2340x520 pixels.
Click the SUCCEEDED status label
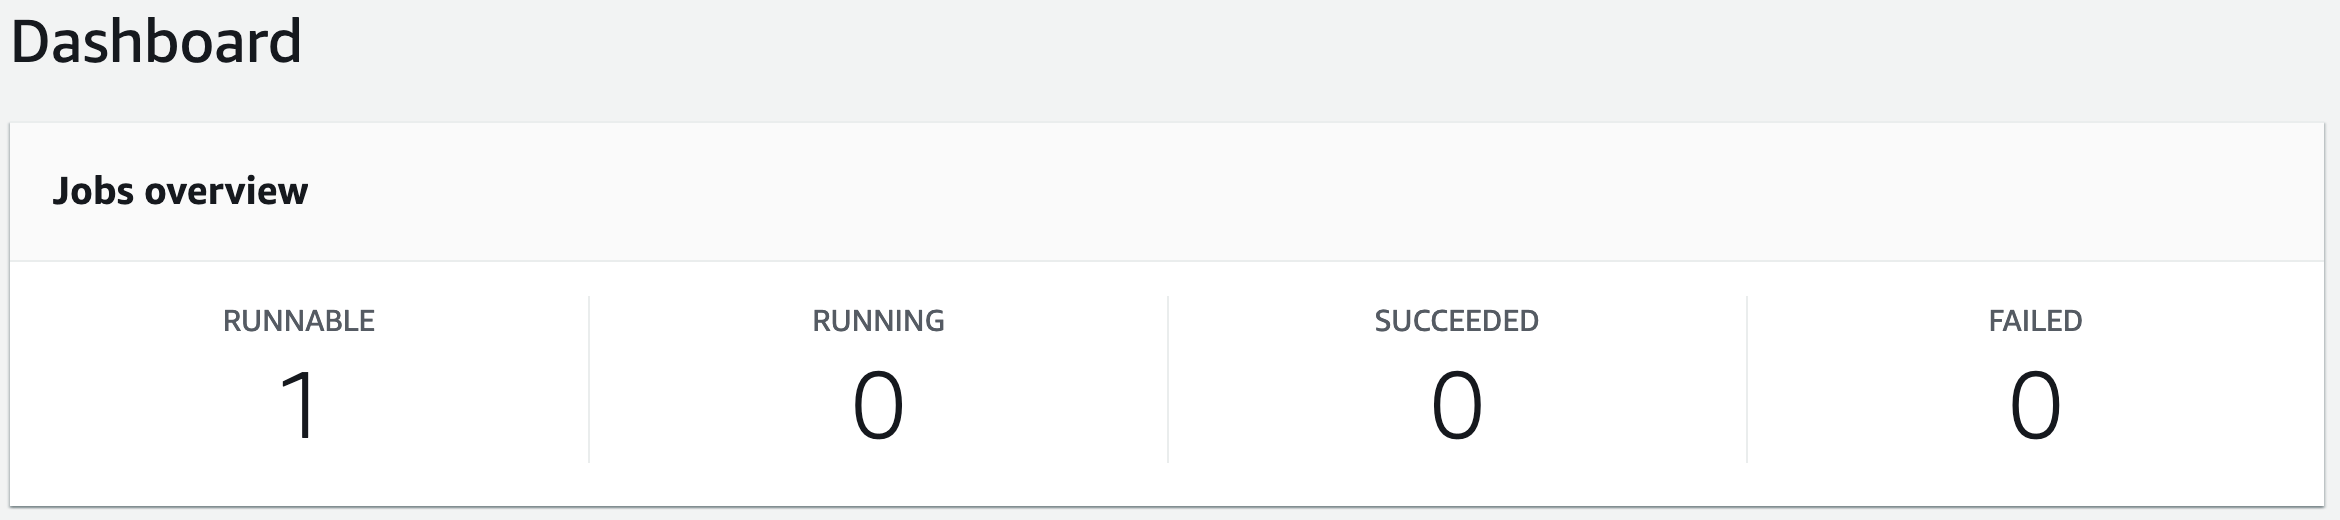1457,321
